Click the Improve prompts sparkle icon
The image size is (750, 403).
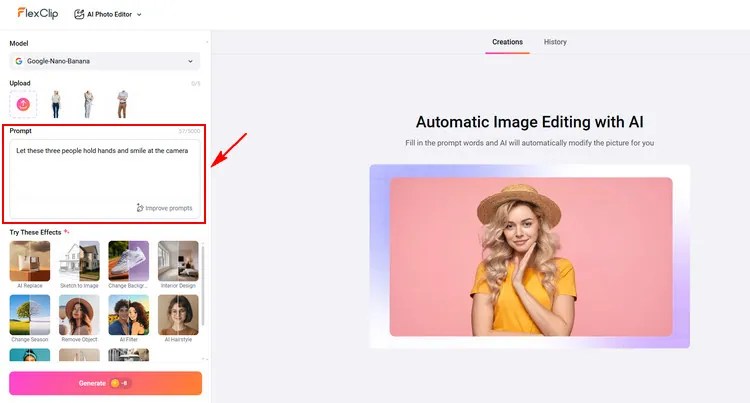click(x=140, y=208)
